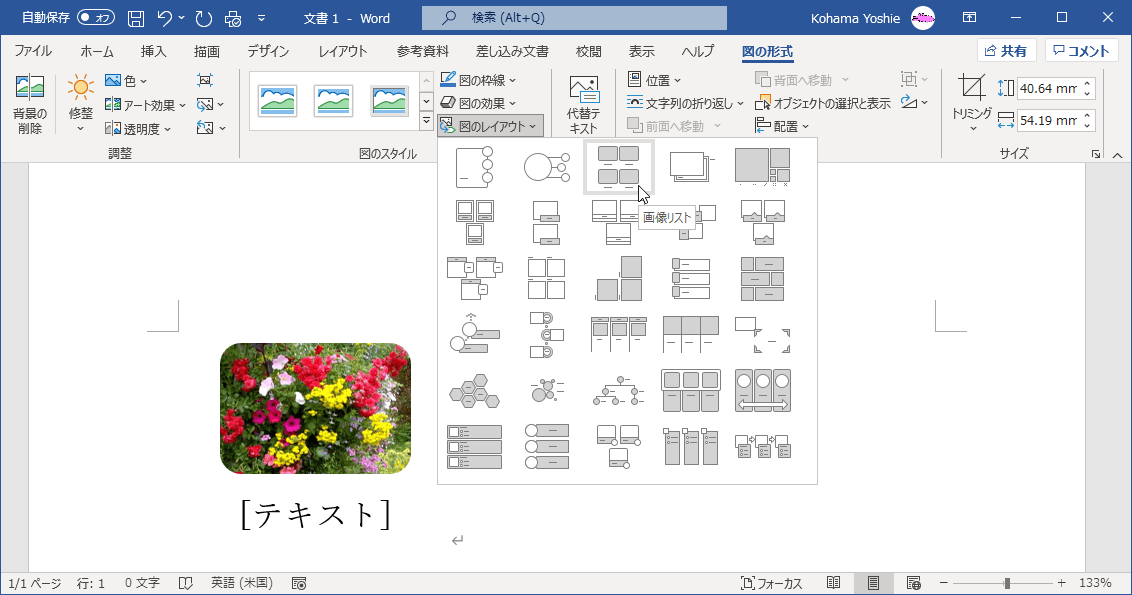Select the circles with bars vertical list layout

[547, 447]
